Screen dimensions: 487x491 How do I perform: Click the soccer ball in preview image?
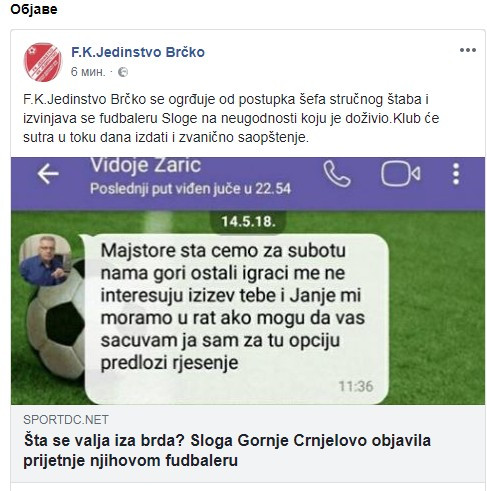tap(55, 320)
